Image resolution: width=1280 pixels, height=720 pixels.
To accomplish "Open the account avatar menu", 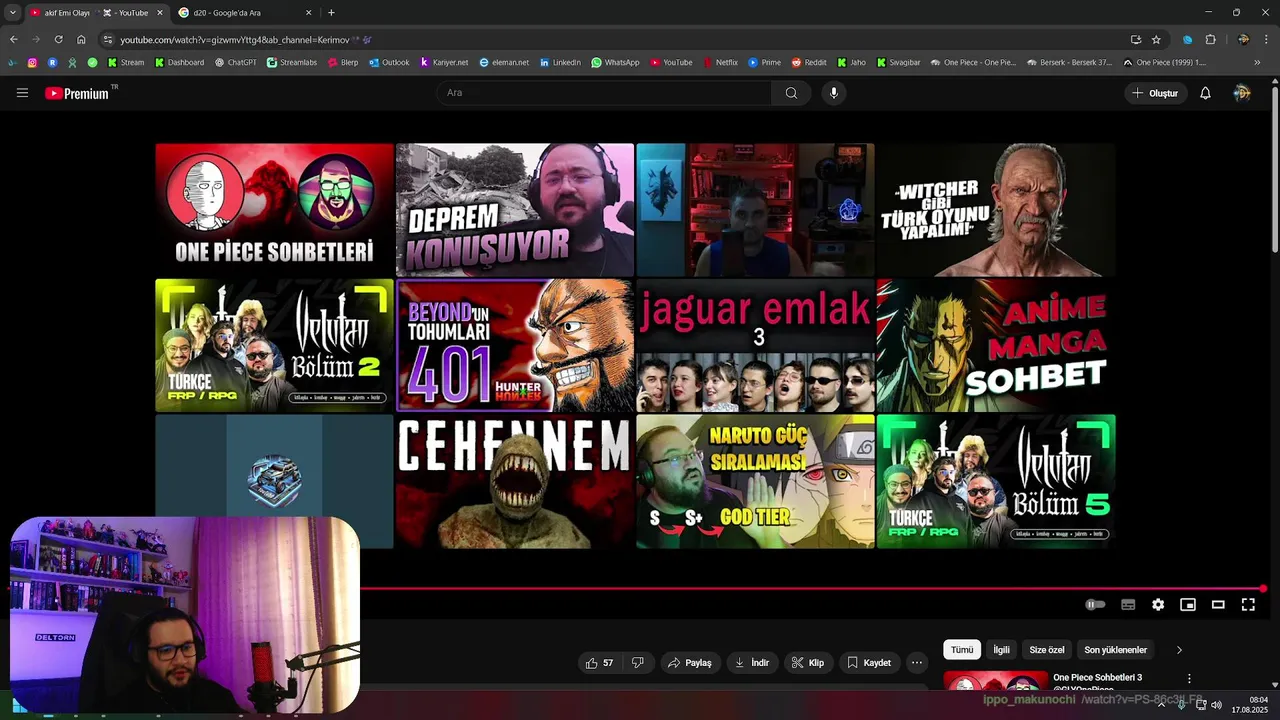I will [x=1242, y=93].
